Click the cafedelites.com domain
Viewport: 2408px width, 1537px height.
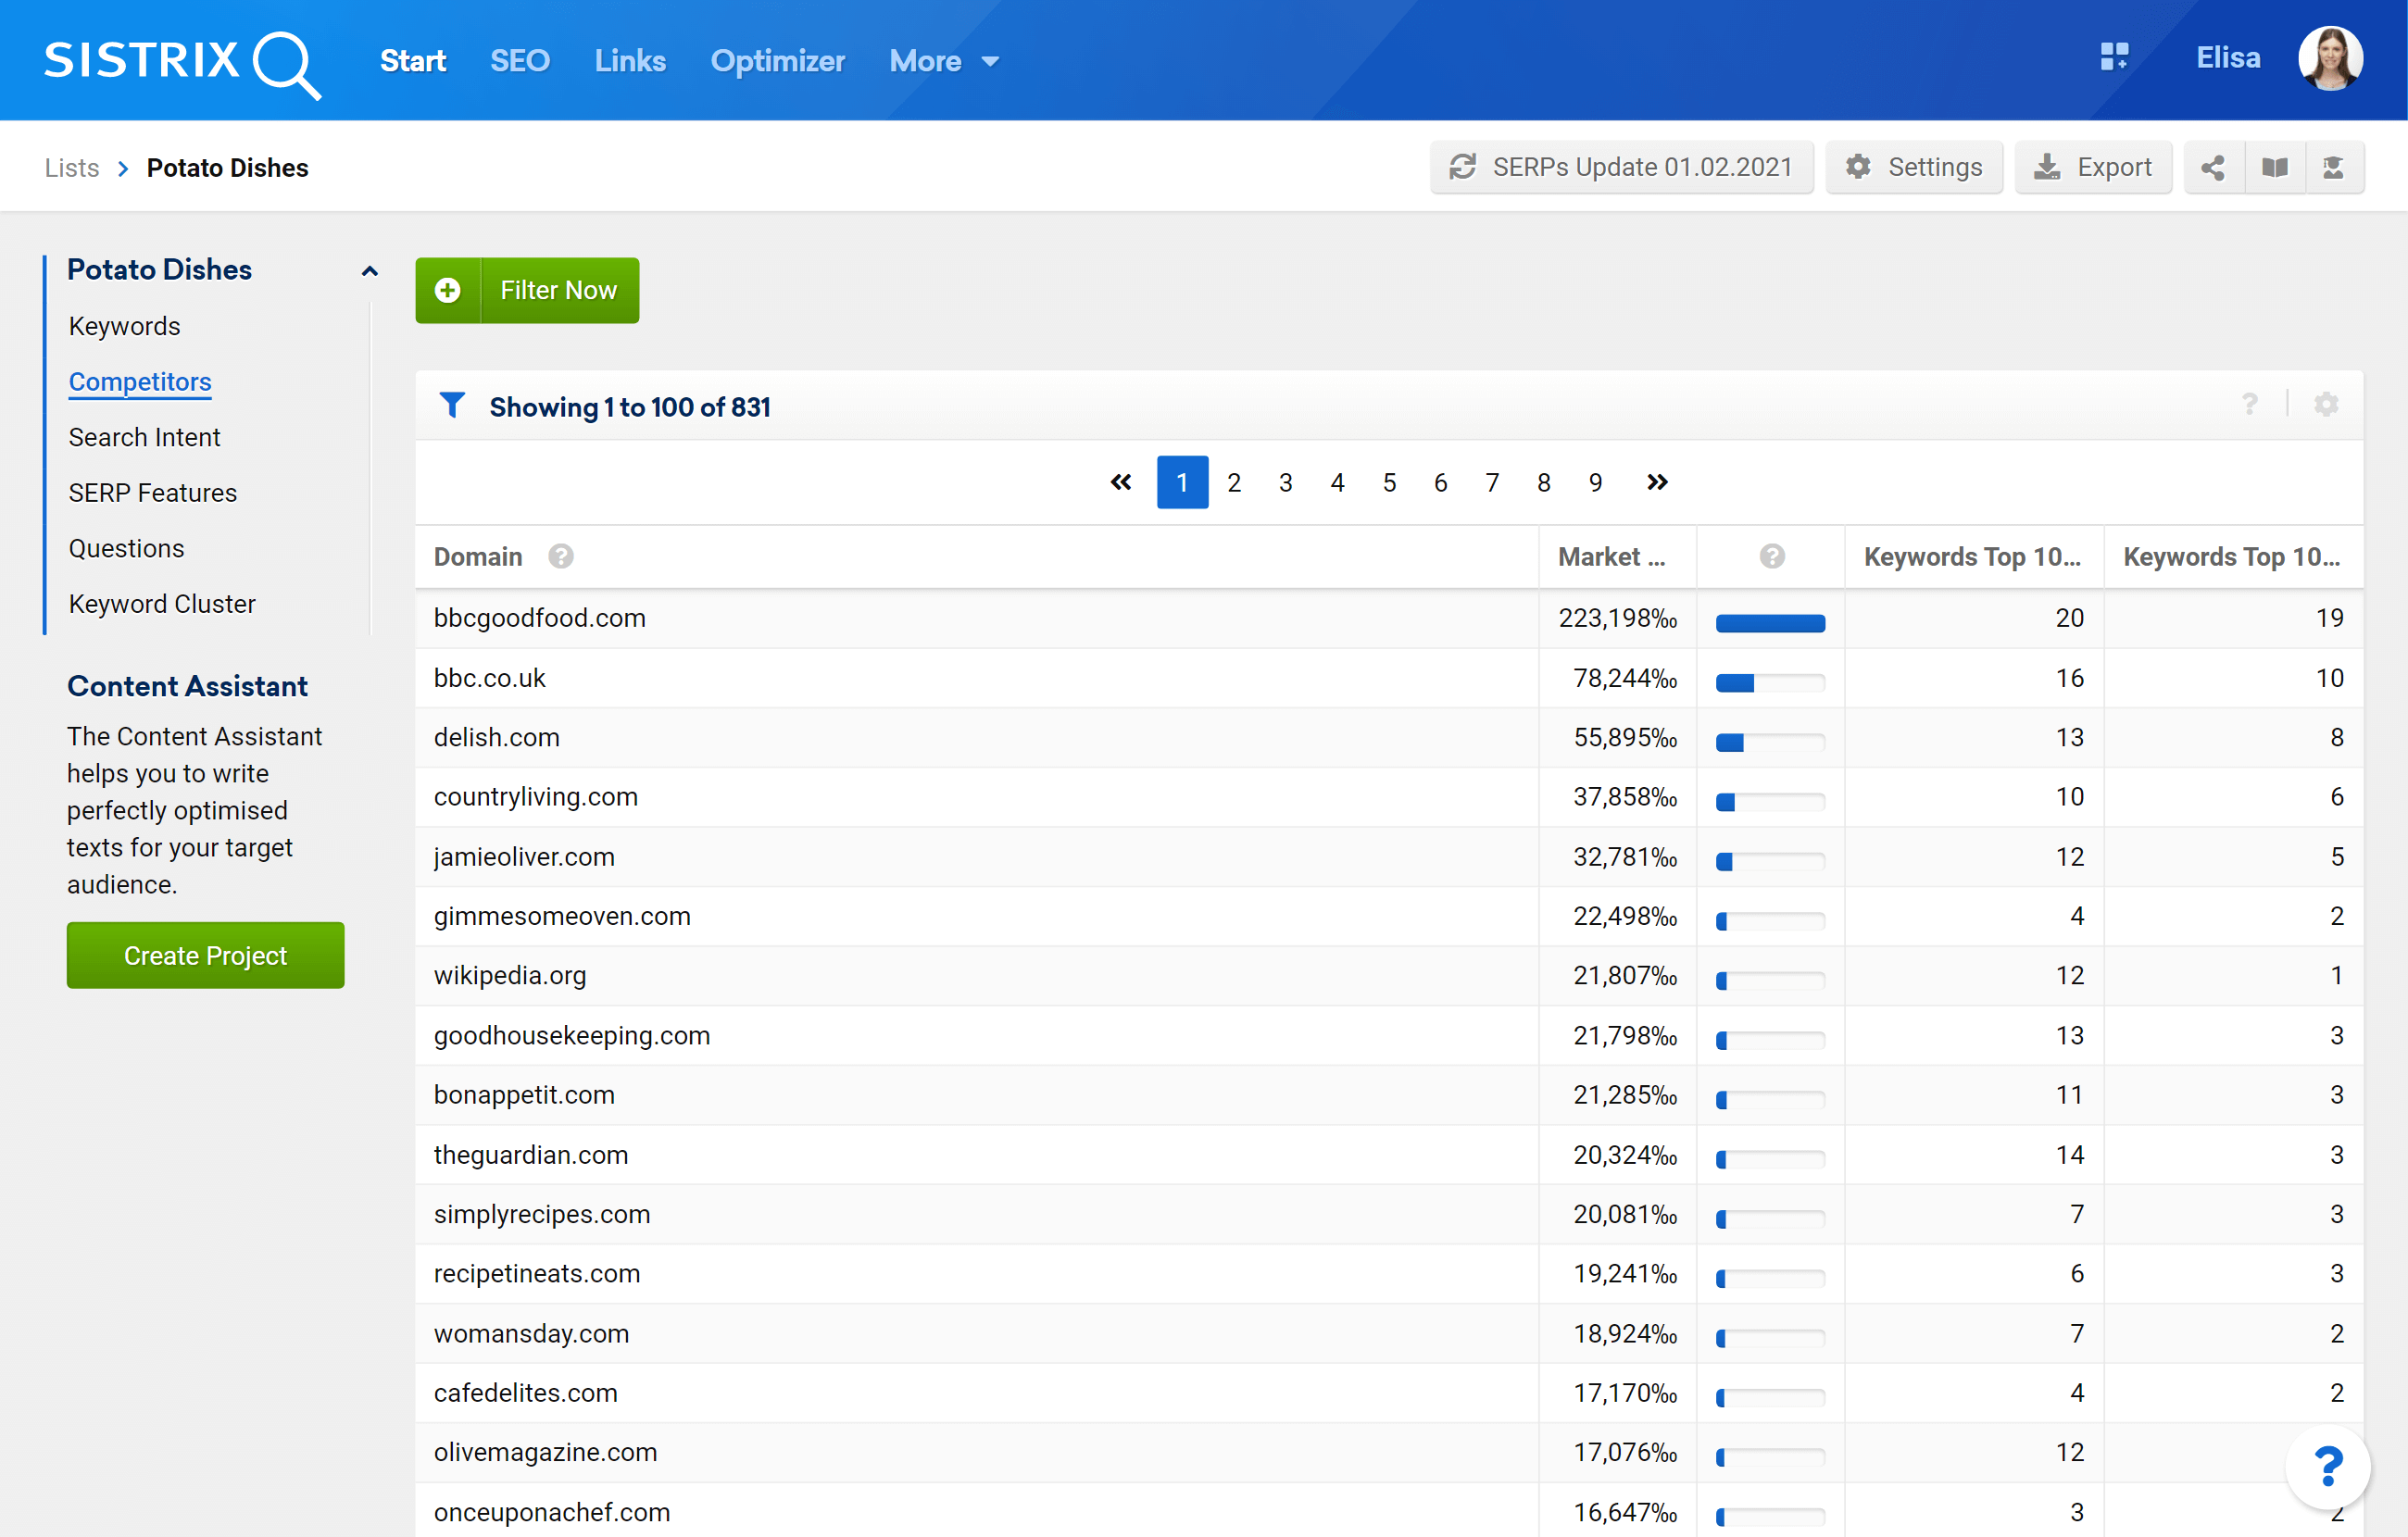point(525,1393)
